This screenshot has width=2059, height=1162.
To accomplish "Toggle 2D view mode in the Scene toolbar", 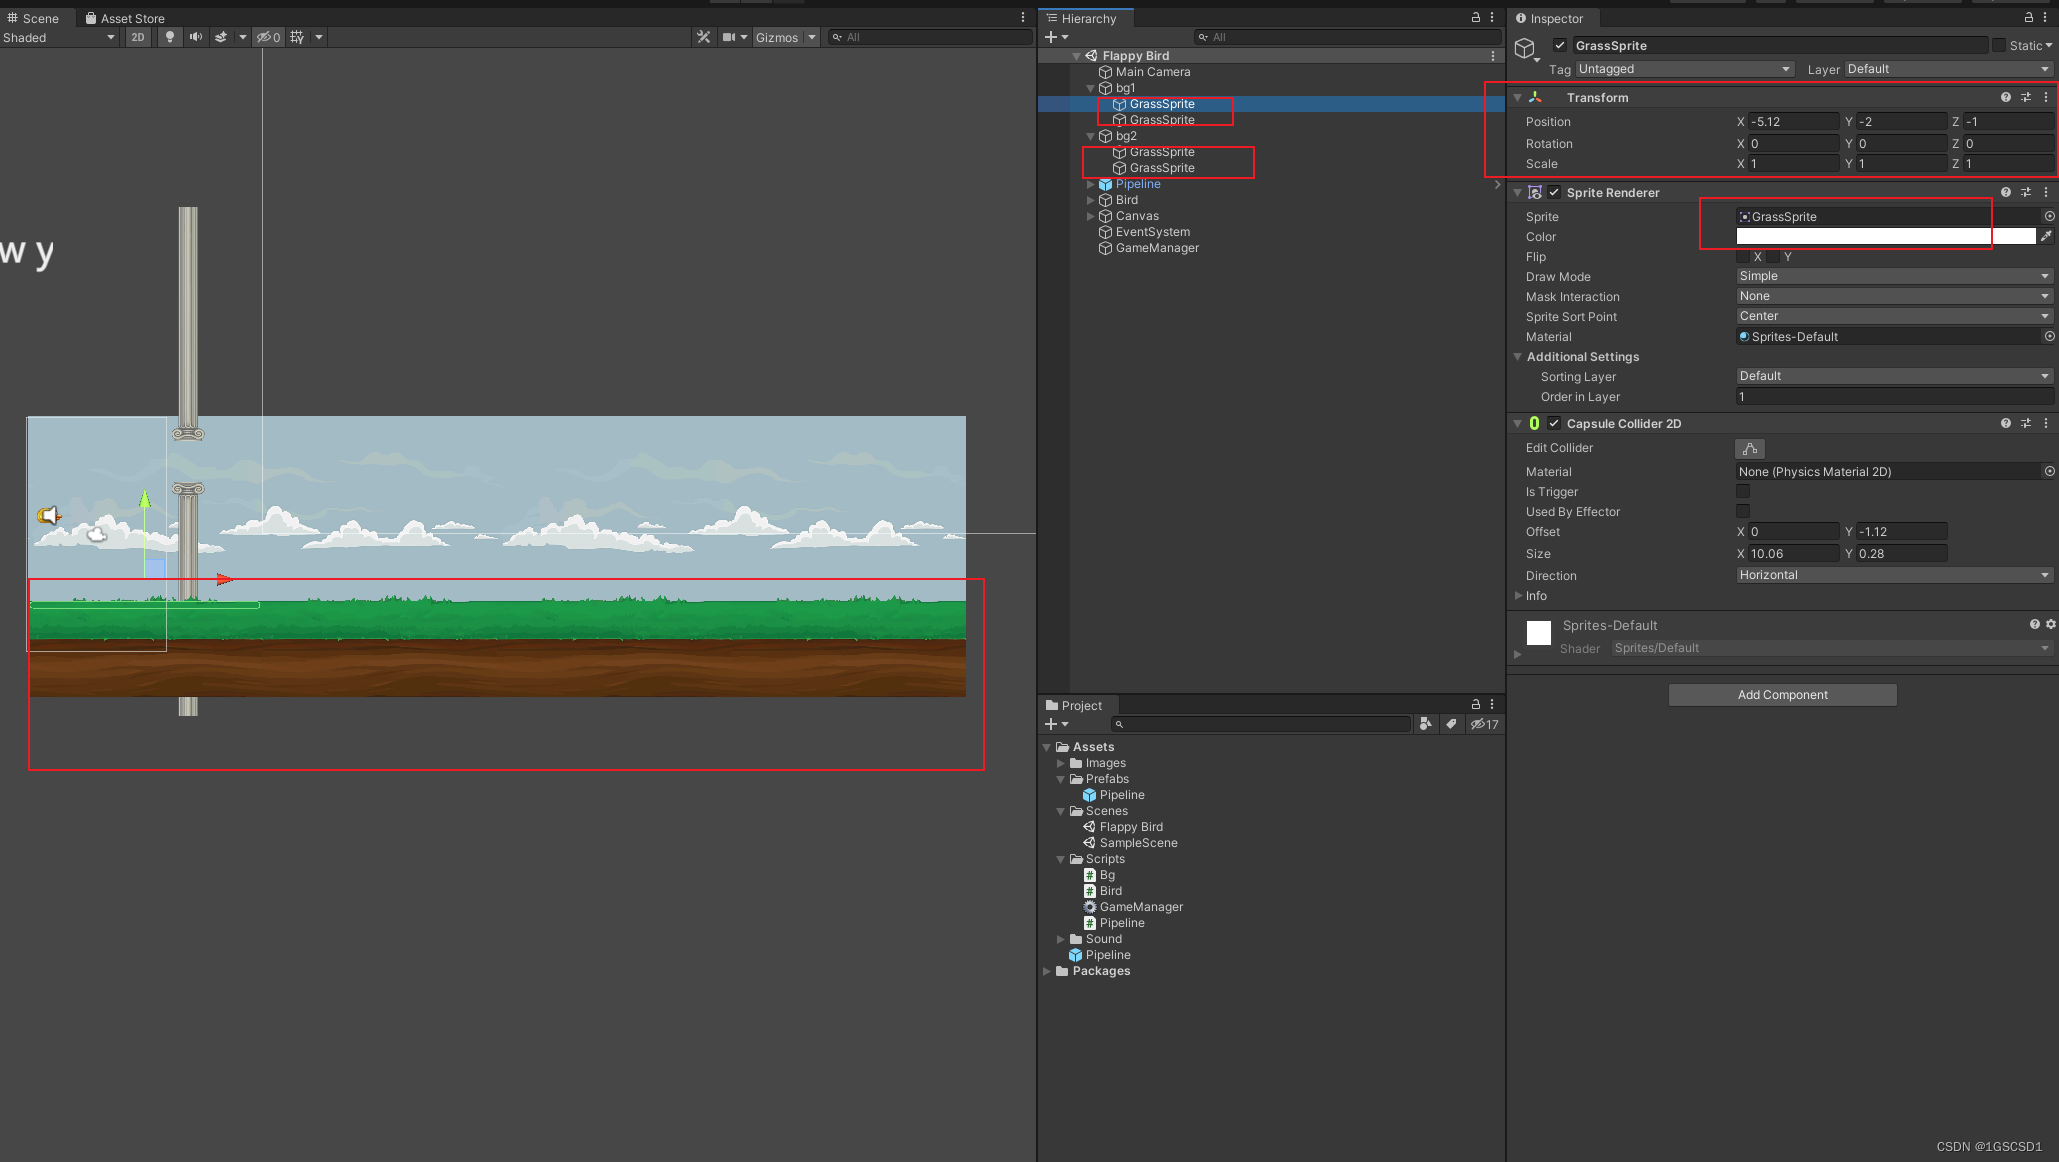I will 138,37.
